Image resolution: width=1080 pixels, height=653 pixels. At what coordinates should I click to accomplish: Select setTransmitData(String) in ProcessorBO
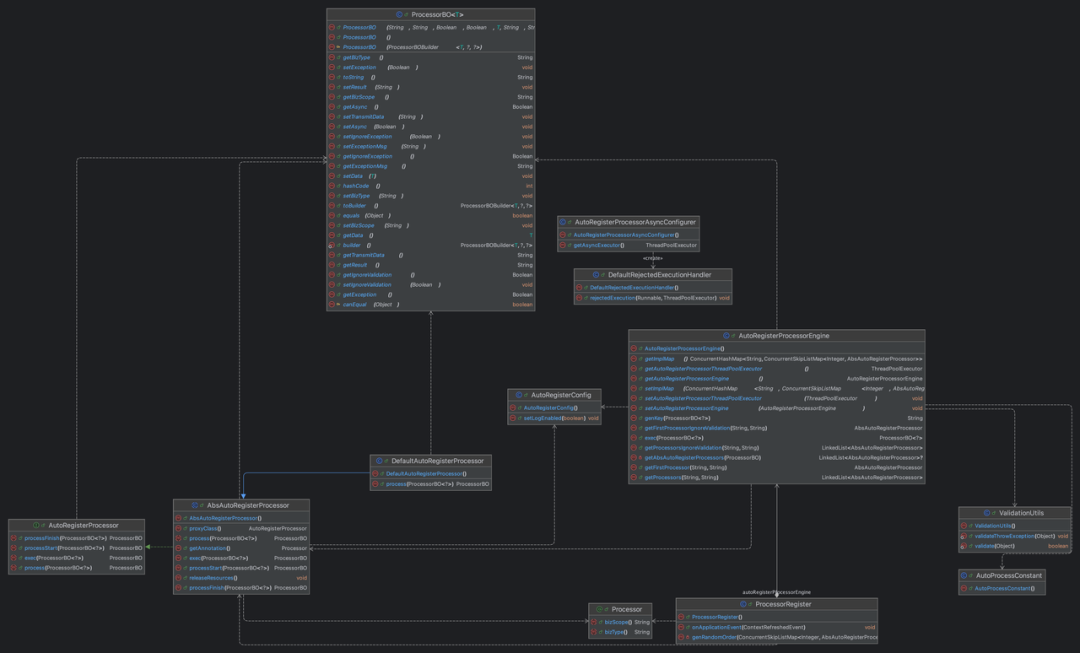tap(430, 117)
